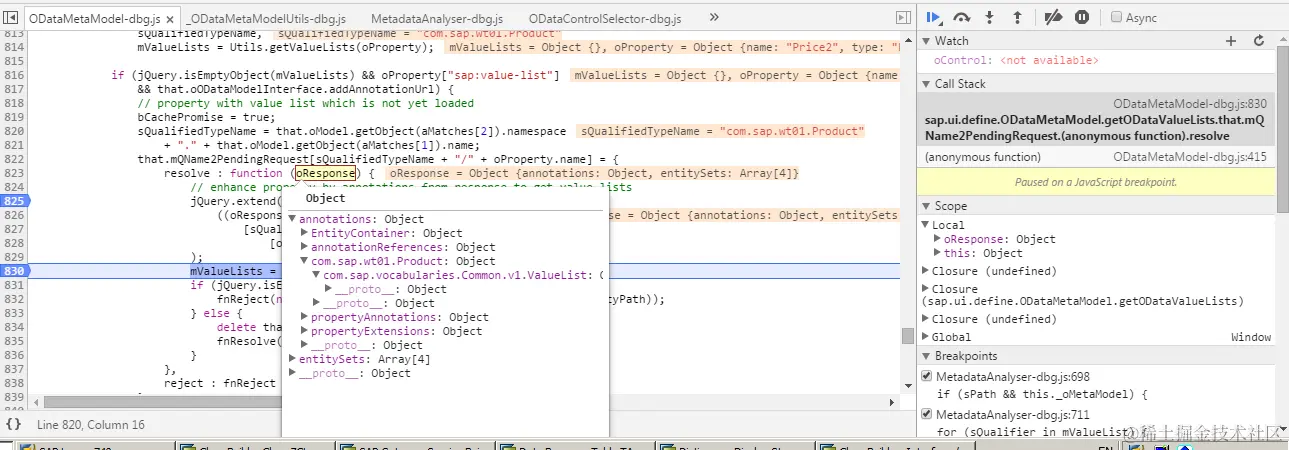
Task: Collapse the annotations node in the popup
Action: tap(292, 219)
